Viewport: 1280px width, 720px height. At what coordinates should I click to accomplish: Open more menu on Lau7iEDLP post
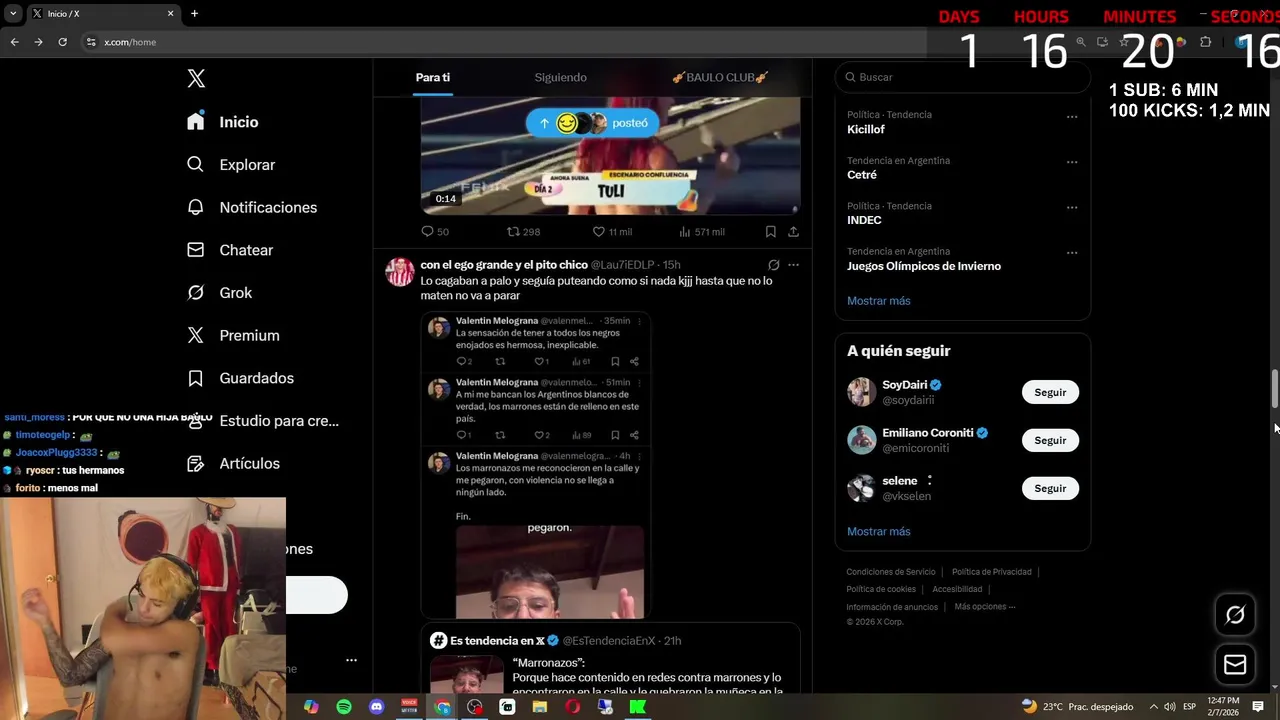[x=793, y=265]
